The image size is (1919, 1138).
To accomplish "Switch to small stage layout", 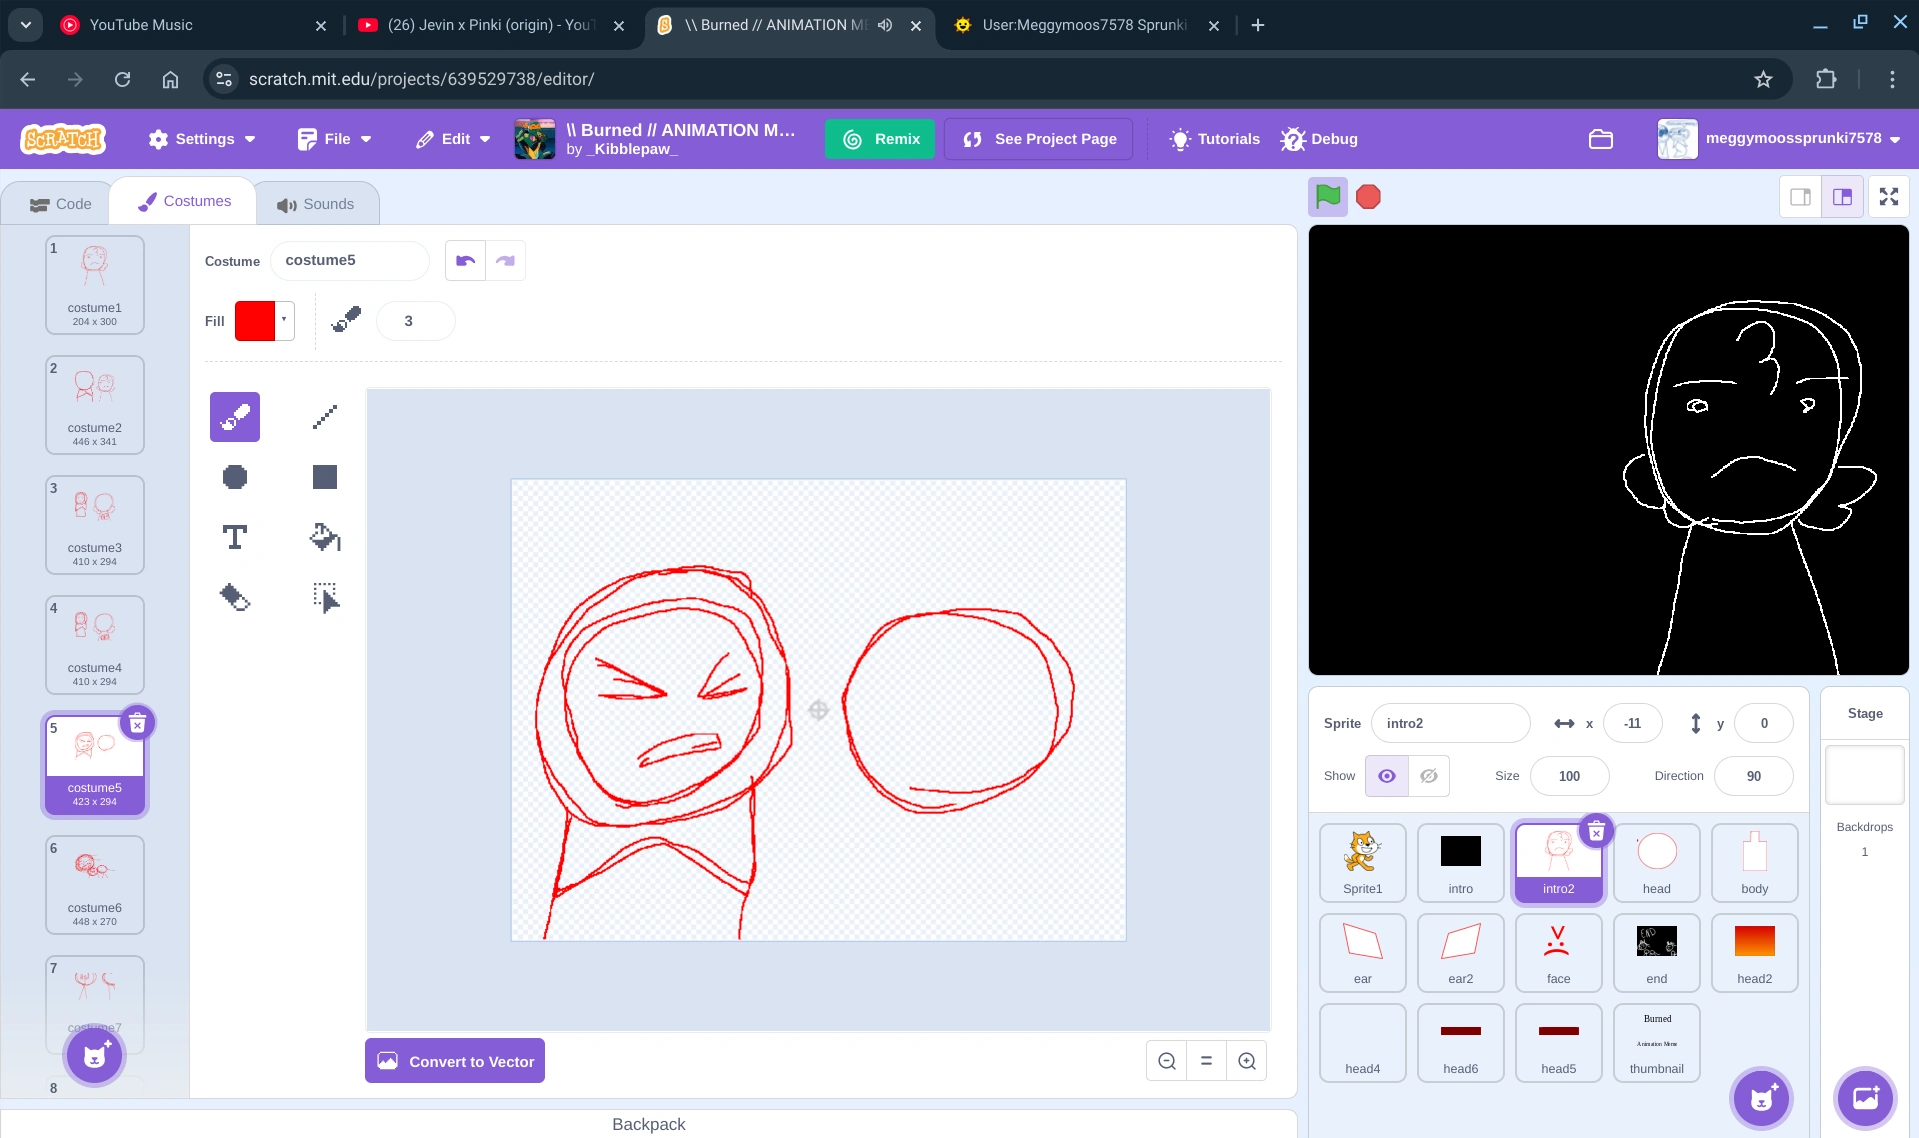I will pos(1800,197).
